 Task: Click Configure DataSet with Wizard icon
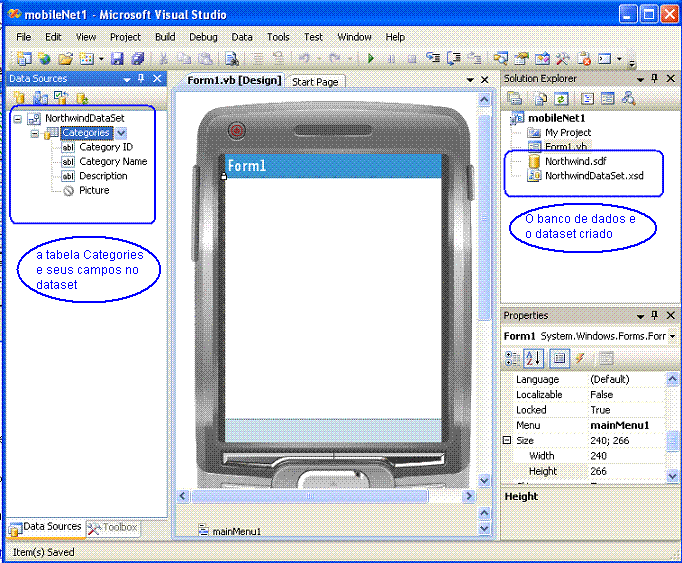60,98
